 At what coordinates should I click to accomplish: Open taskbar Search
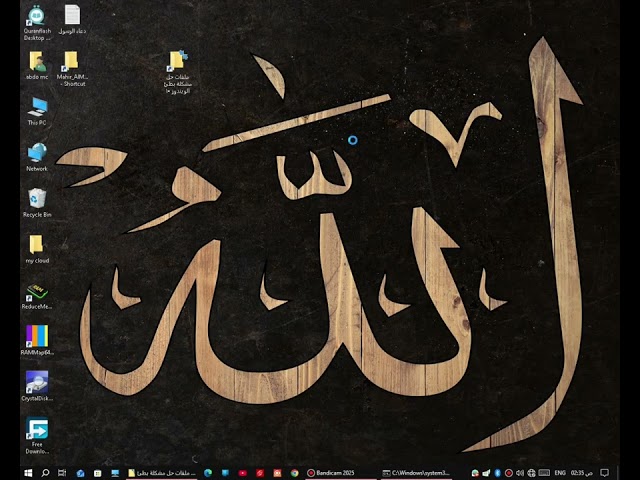click(x=45, y=473)
